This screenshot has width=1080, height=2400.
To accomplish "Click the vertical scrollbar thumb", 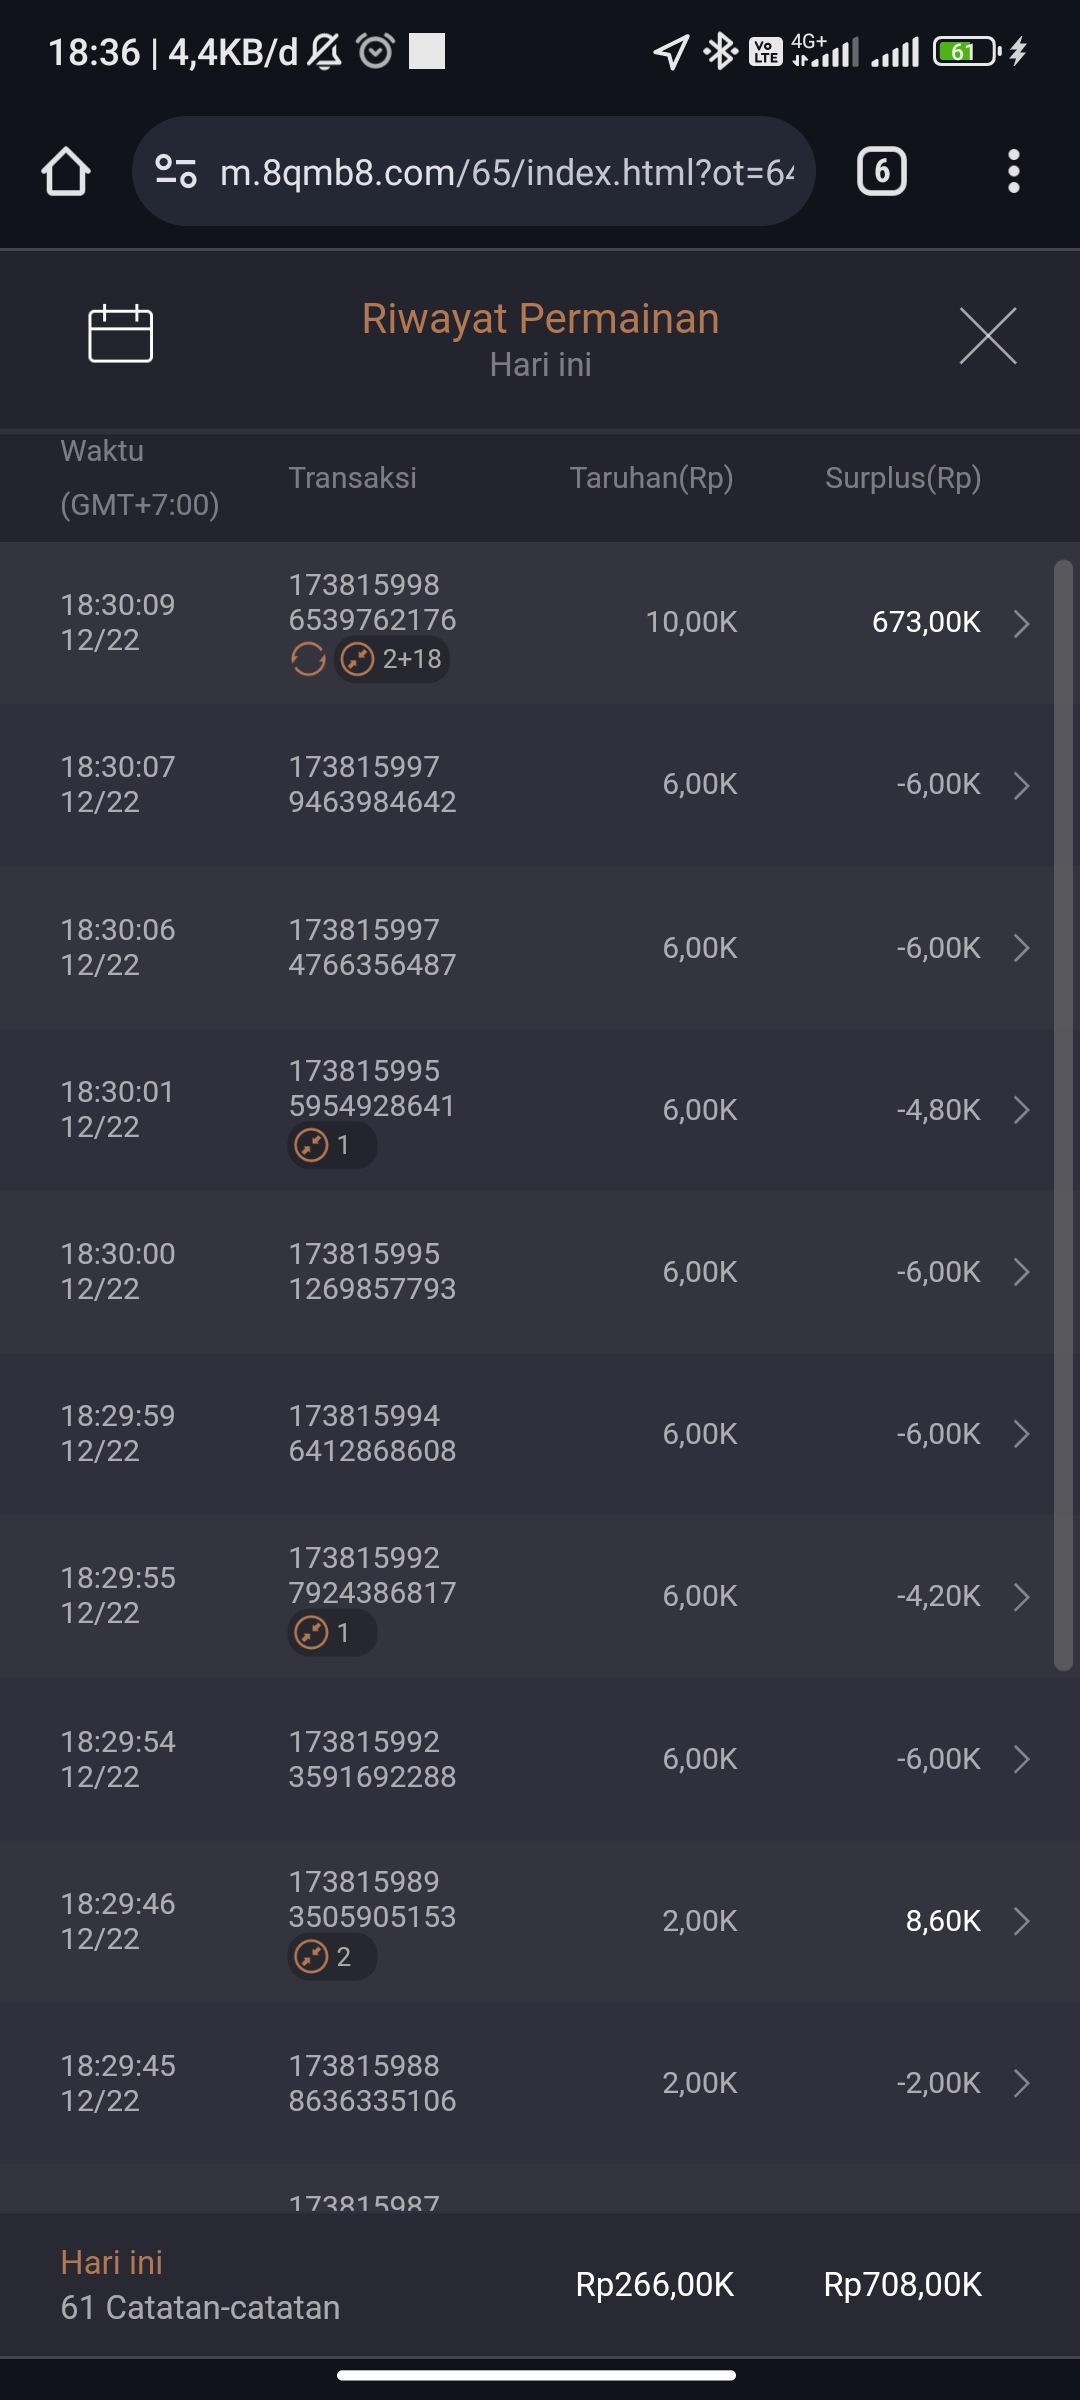I will [1063, 1115].
